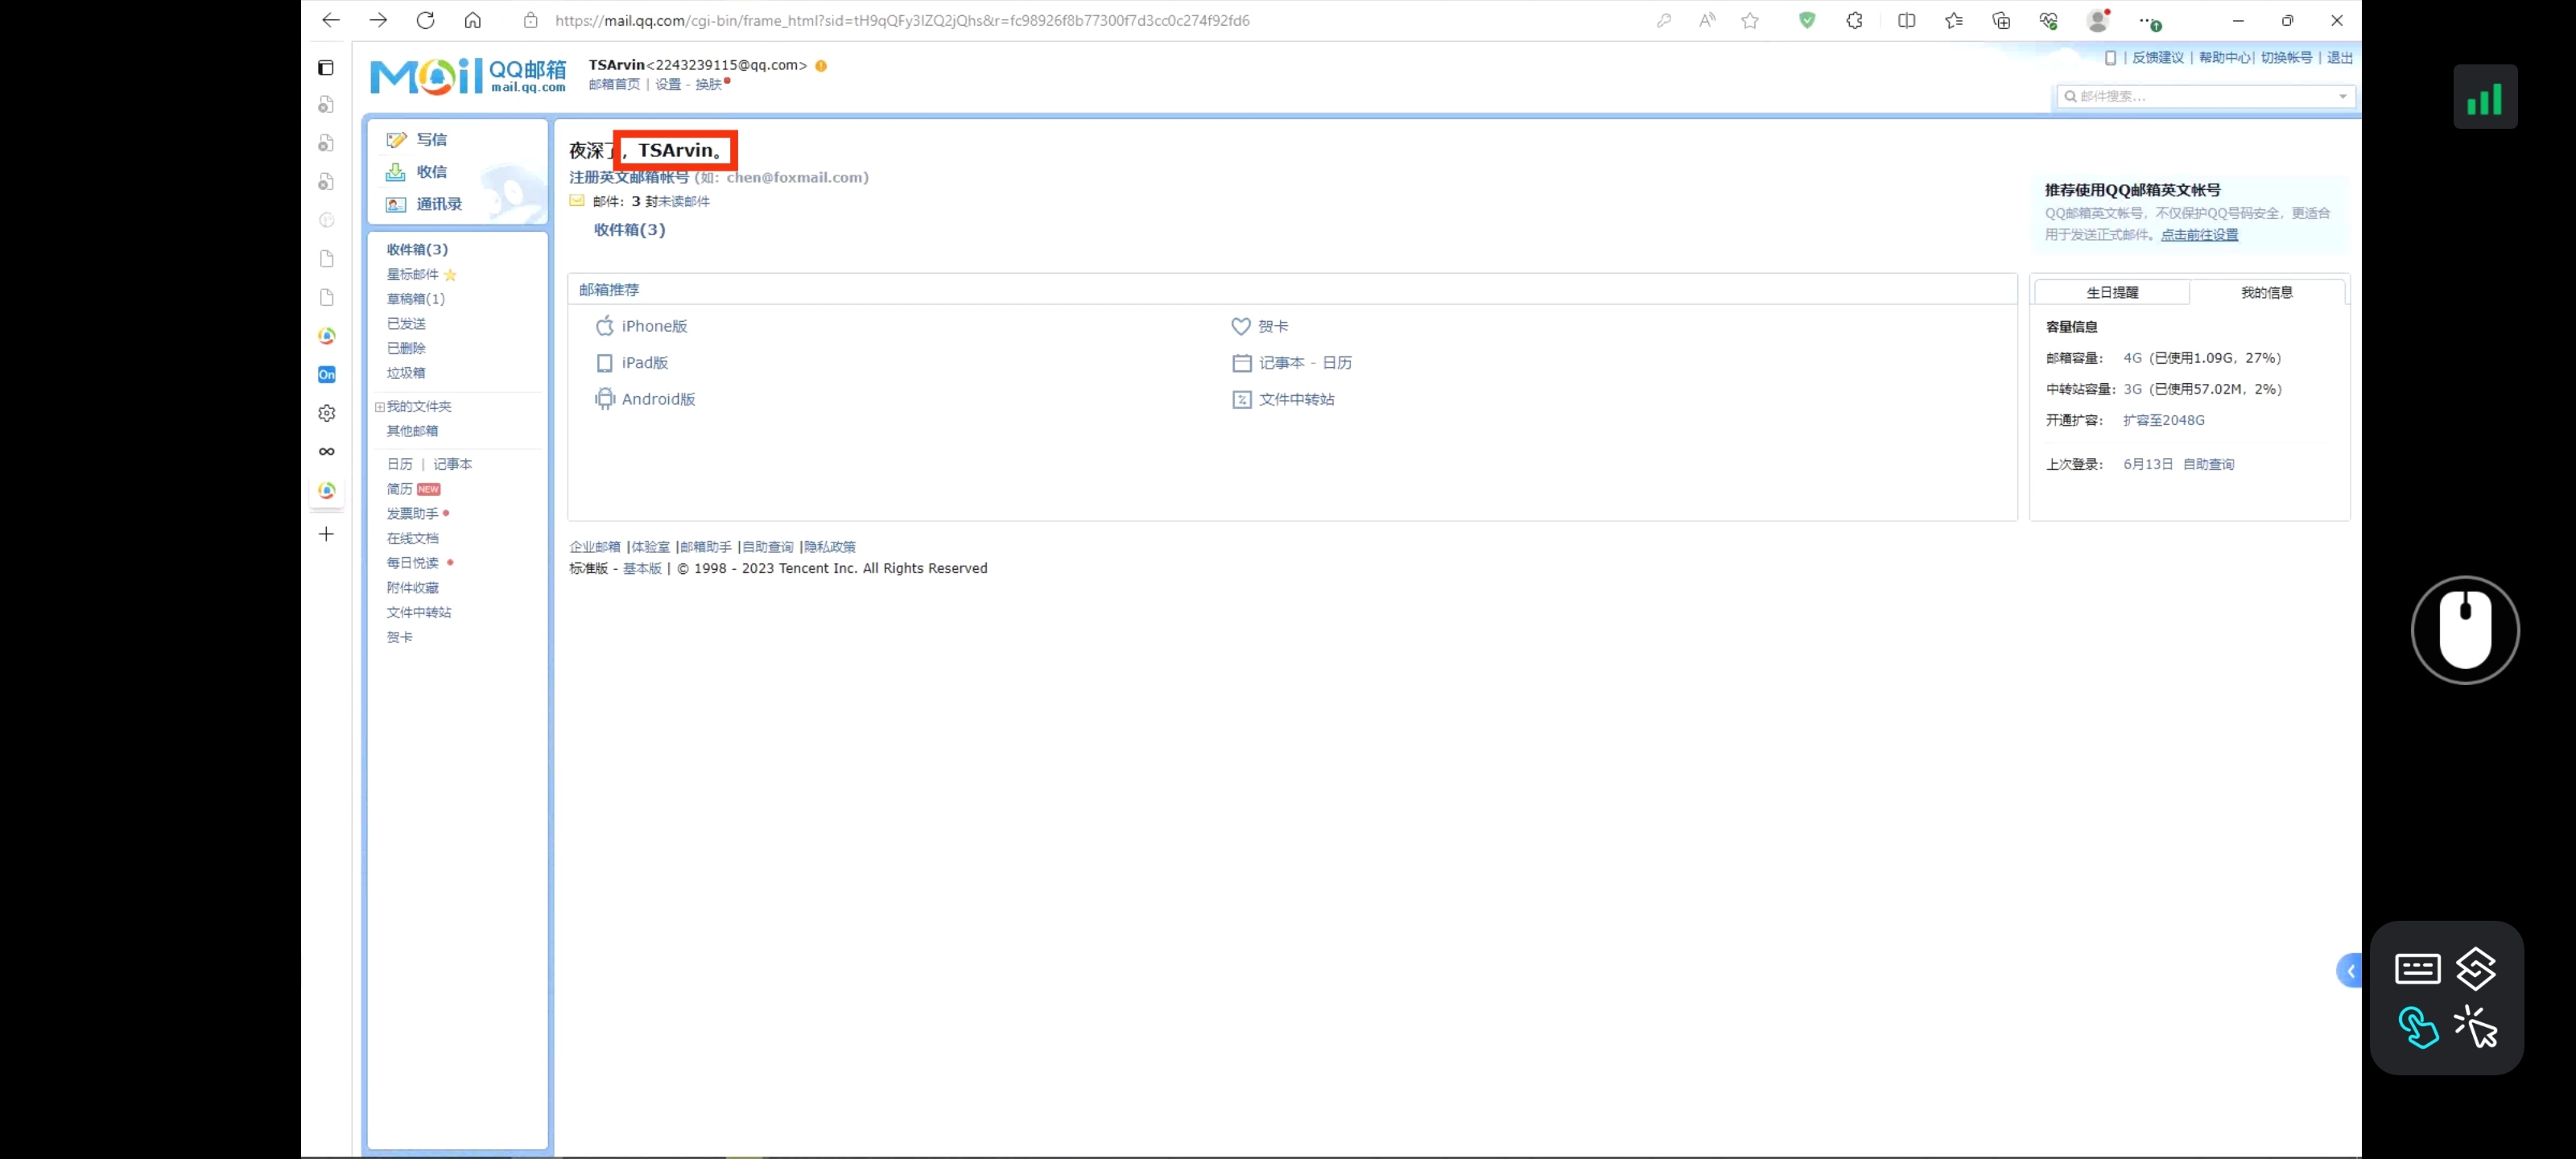The image size is (2576, 1159).
Task: Click the browser extensions puzzle icon
Action: tap(1854, 20)
